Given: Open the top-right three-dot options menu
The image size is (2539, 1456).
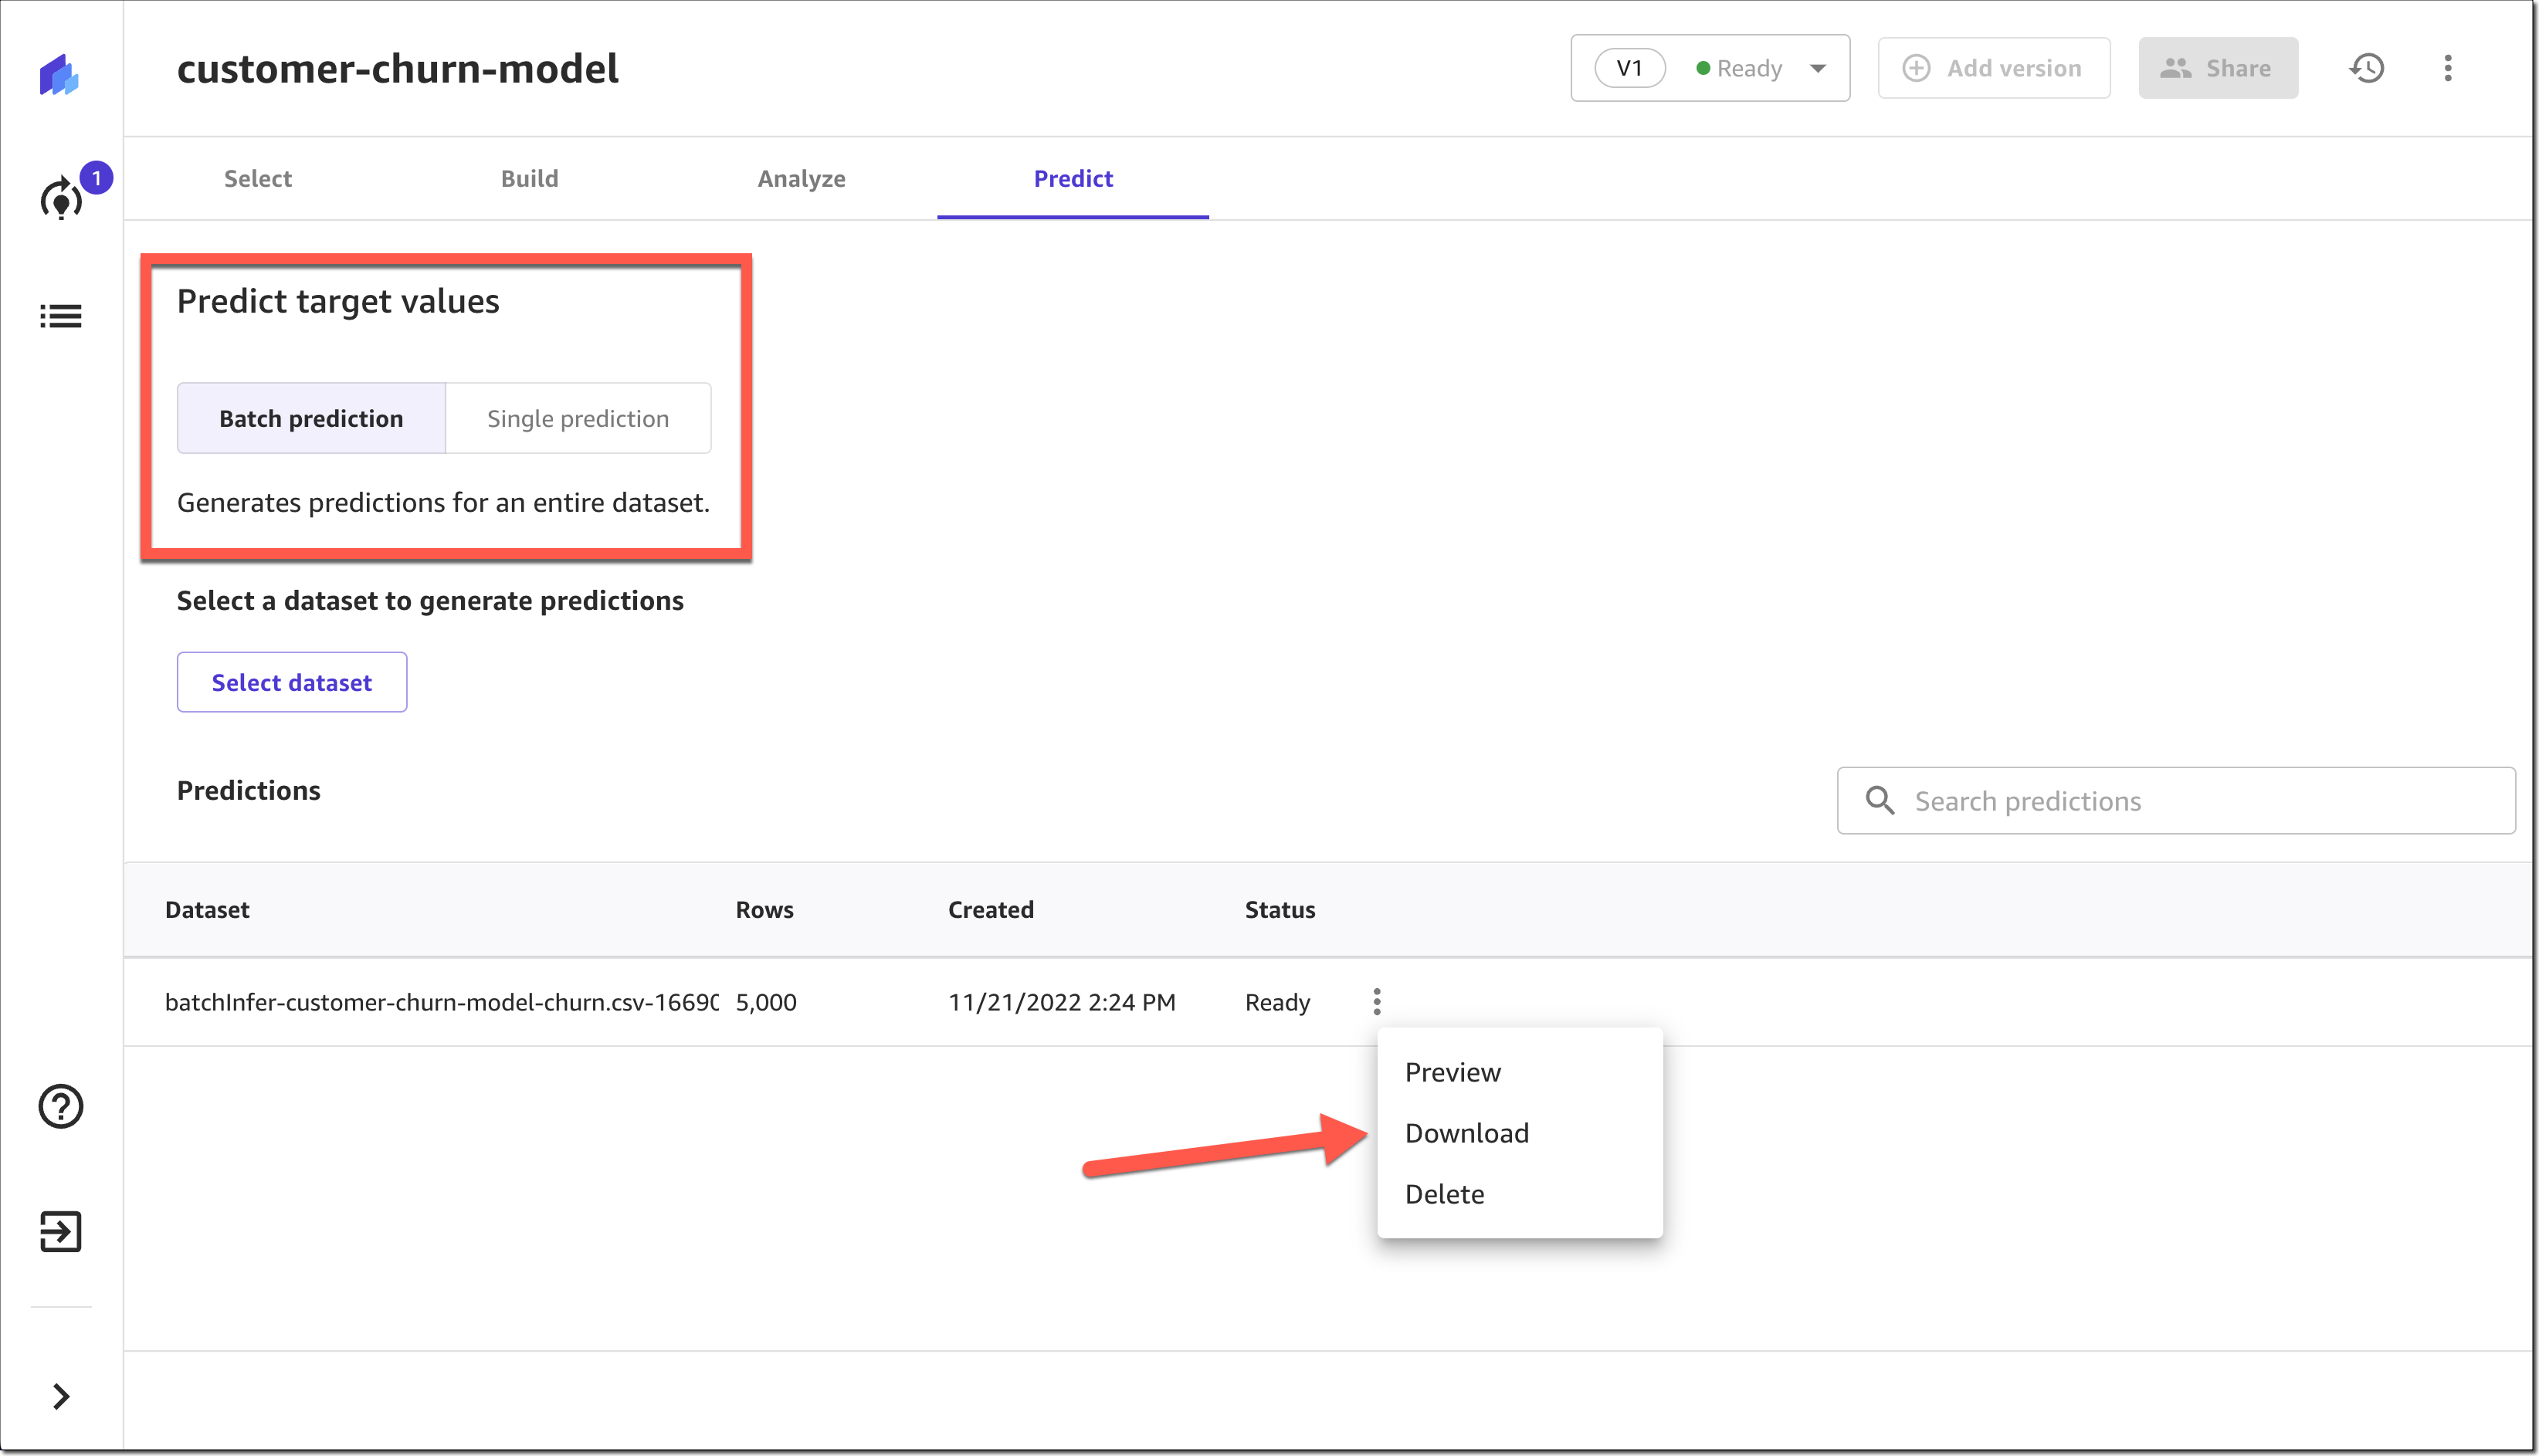Looking at the screenshot, I should (2447, 68).
